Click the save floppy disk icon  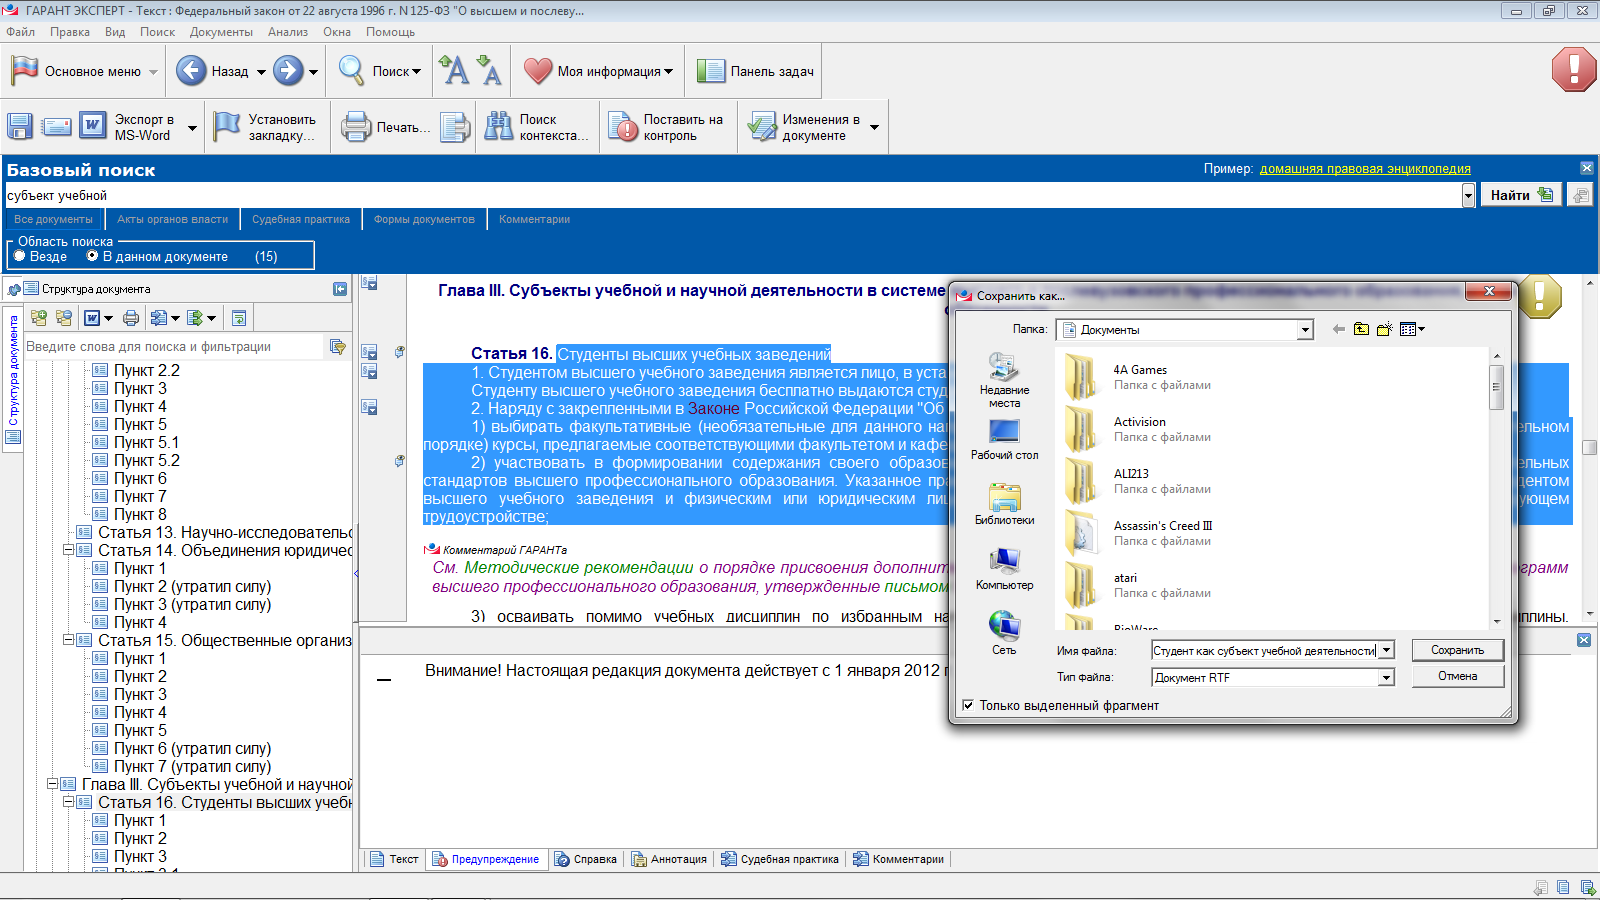pos(20,127)
